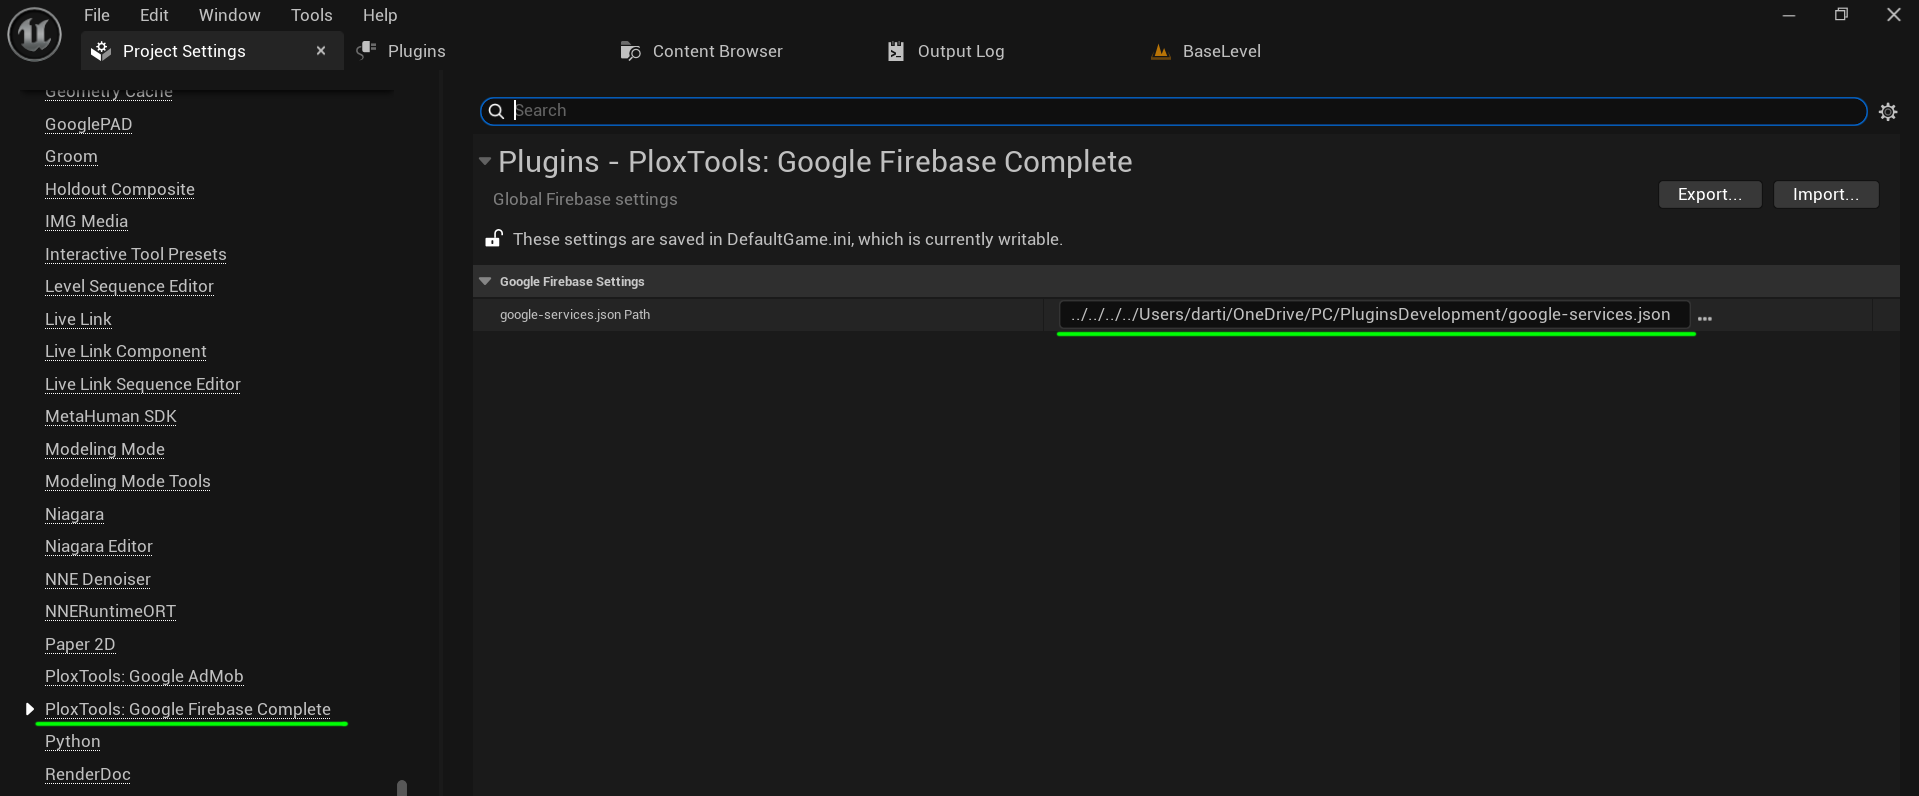Click the Content Browser folder icon
Screen dimensions: 1919x796
coord(630,51)
